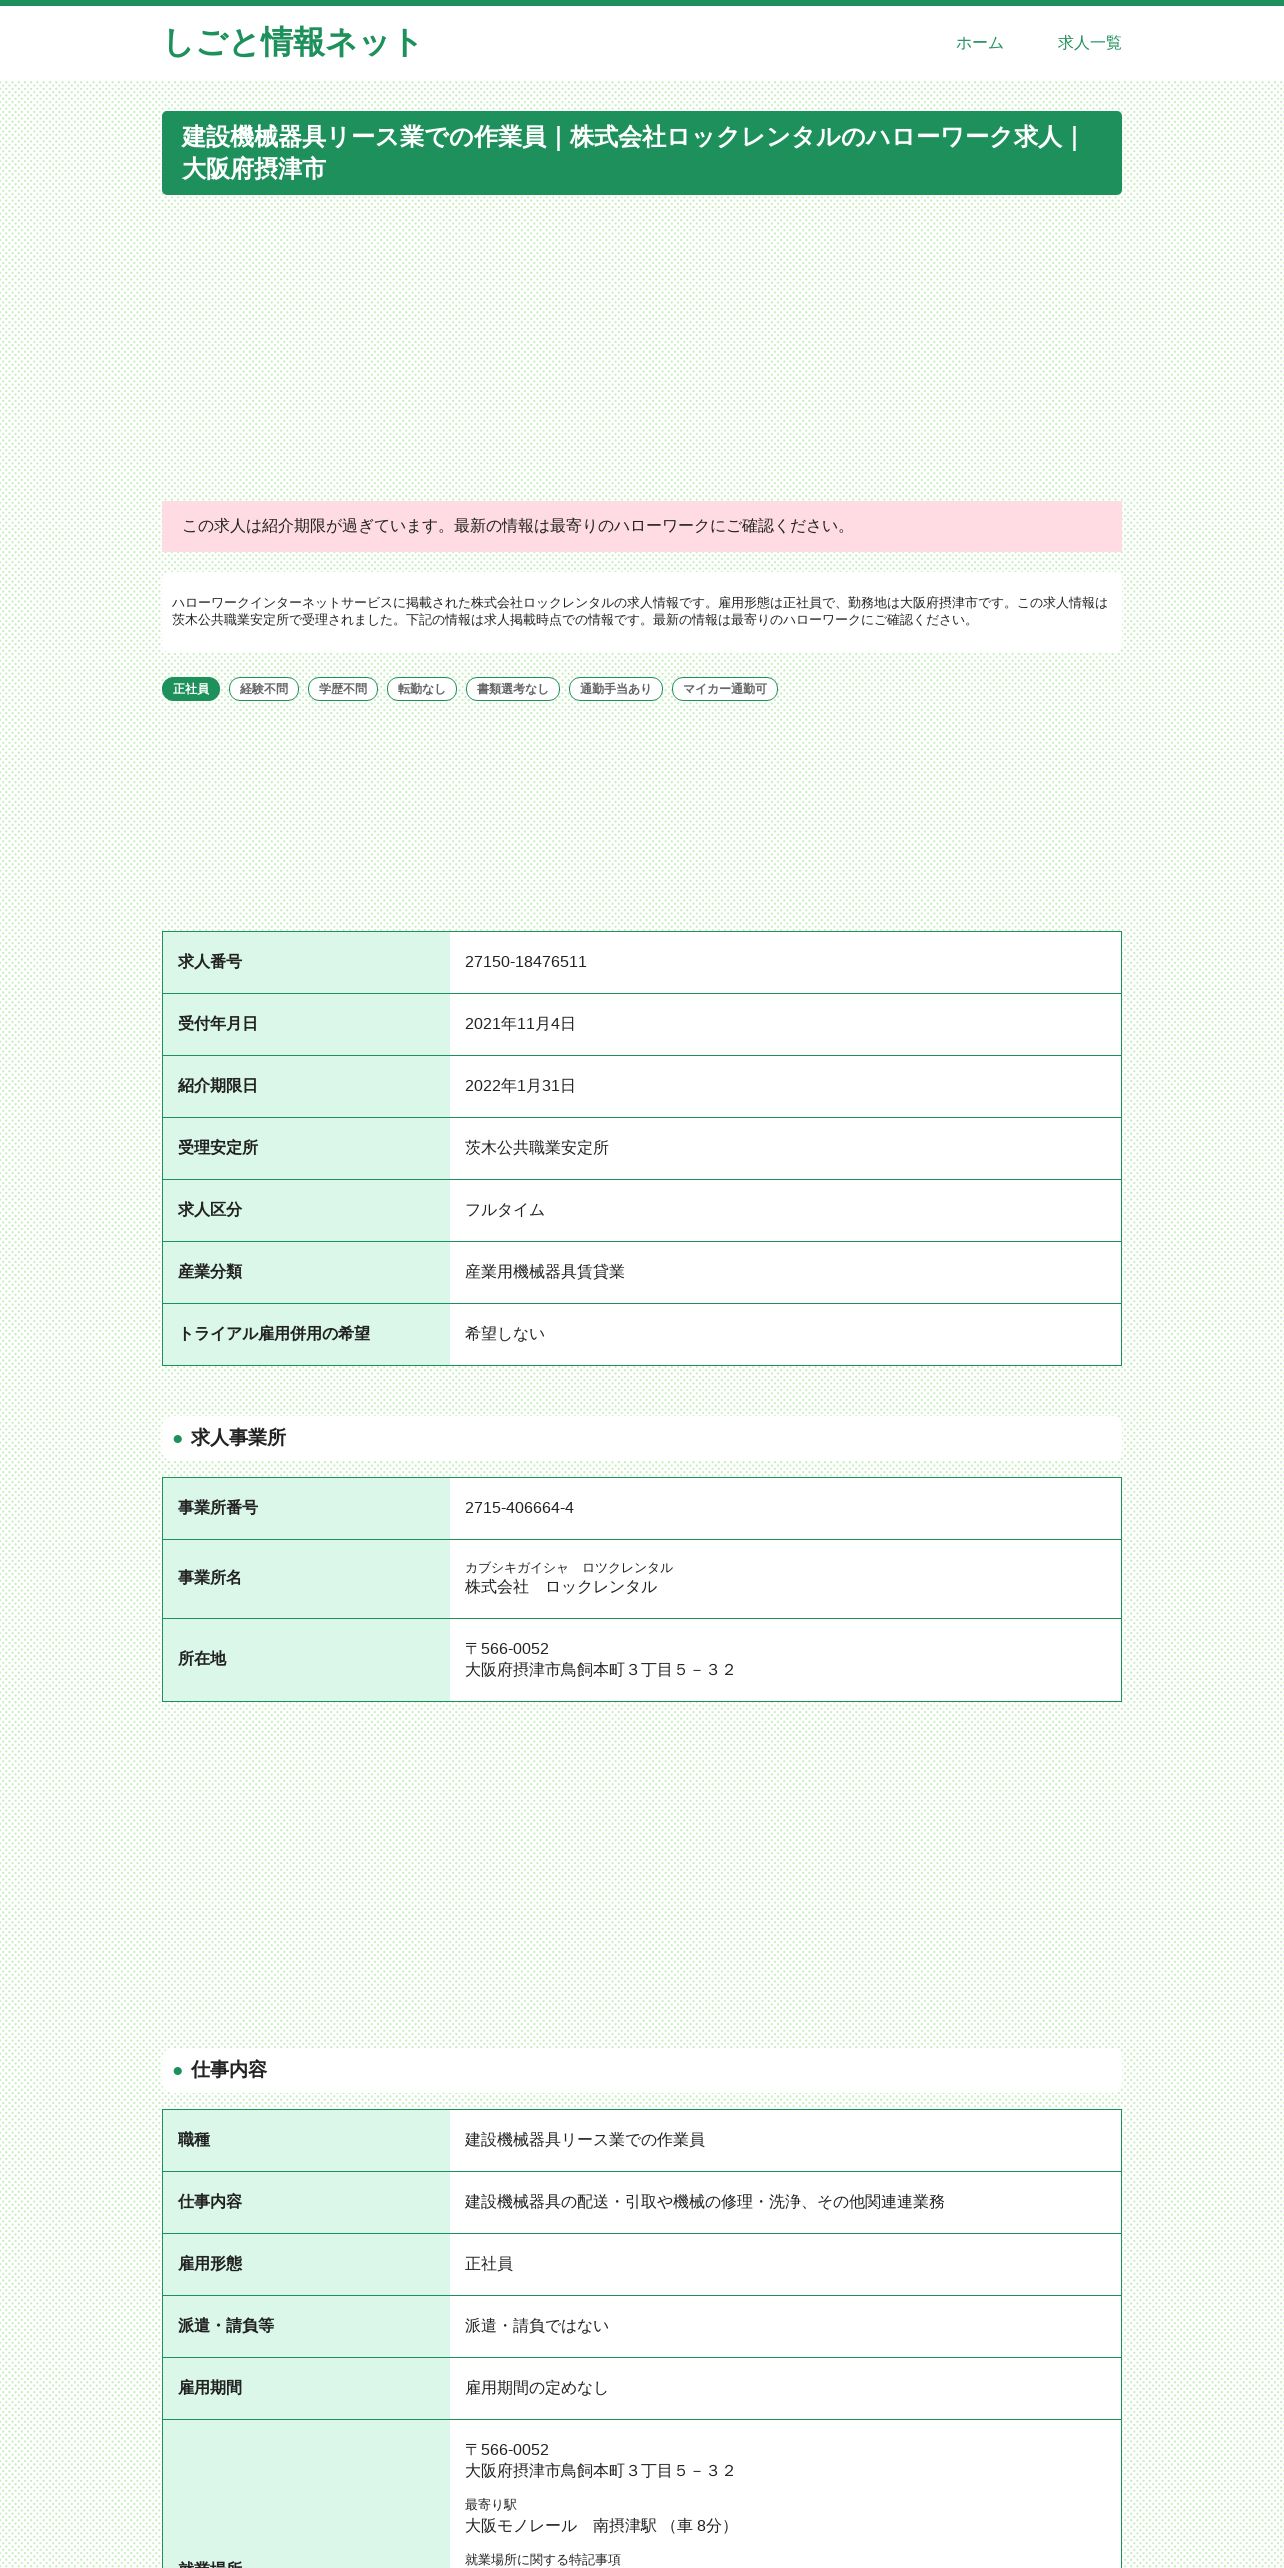Click the 正社員 tag badge
Image resolution: width=1284 pixels, height=2568 pixels.
click(191, 689)
